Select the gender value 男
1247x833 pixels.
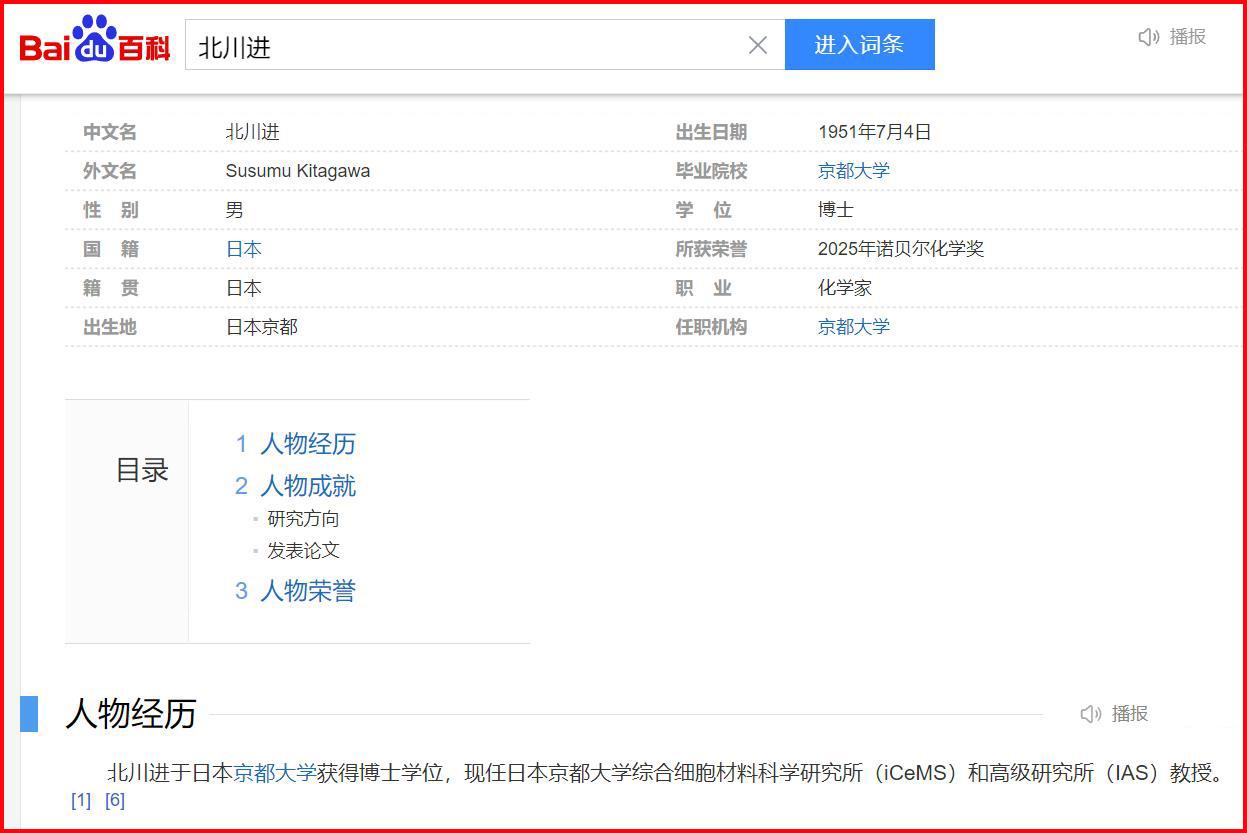pyautogui.click(x=235, y=210)
